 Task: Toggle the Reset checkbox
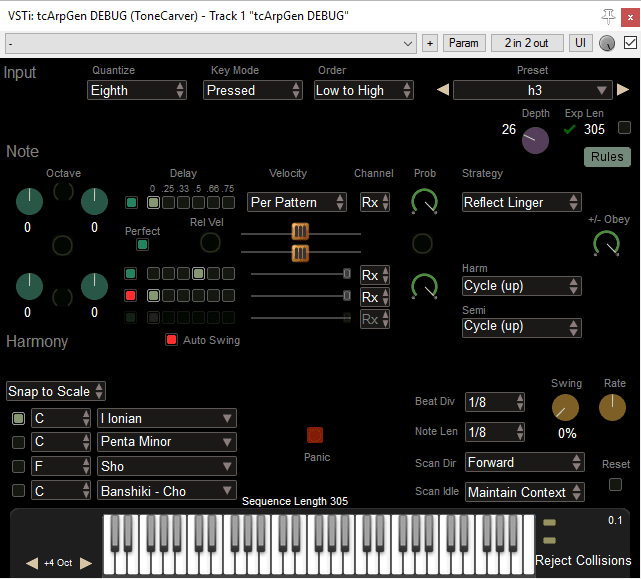point(615,485)
